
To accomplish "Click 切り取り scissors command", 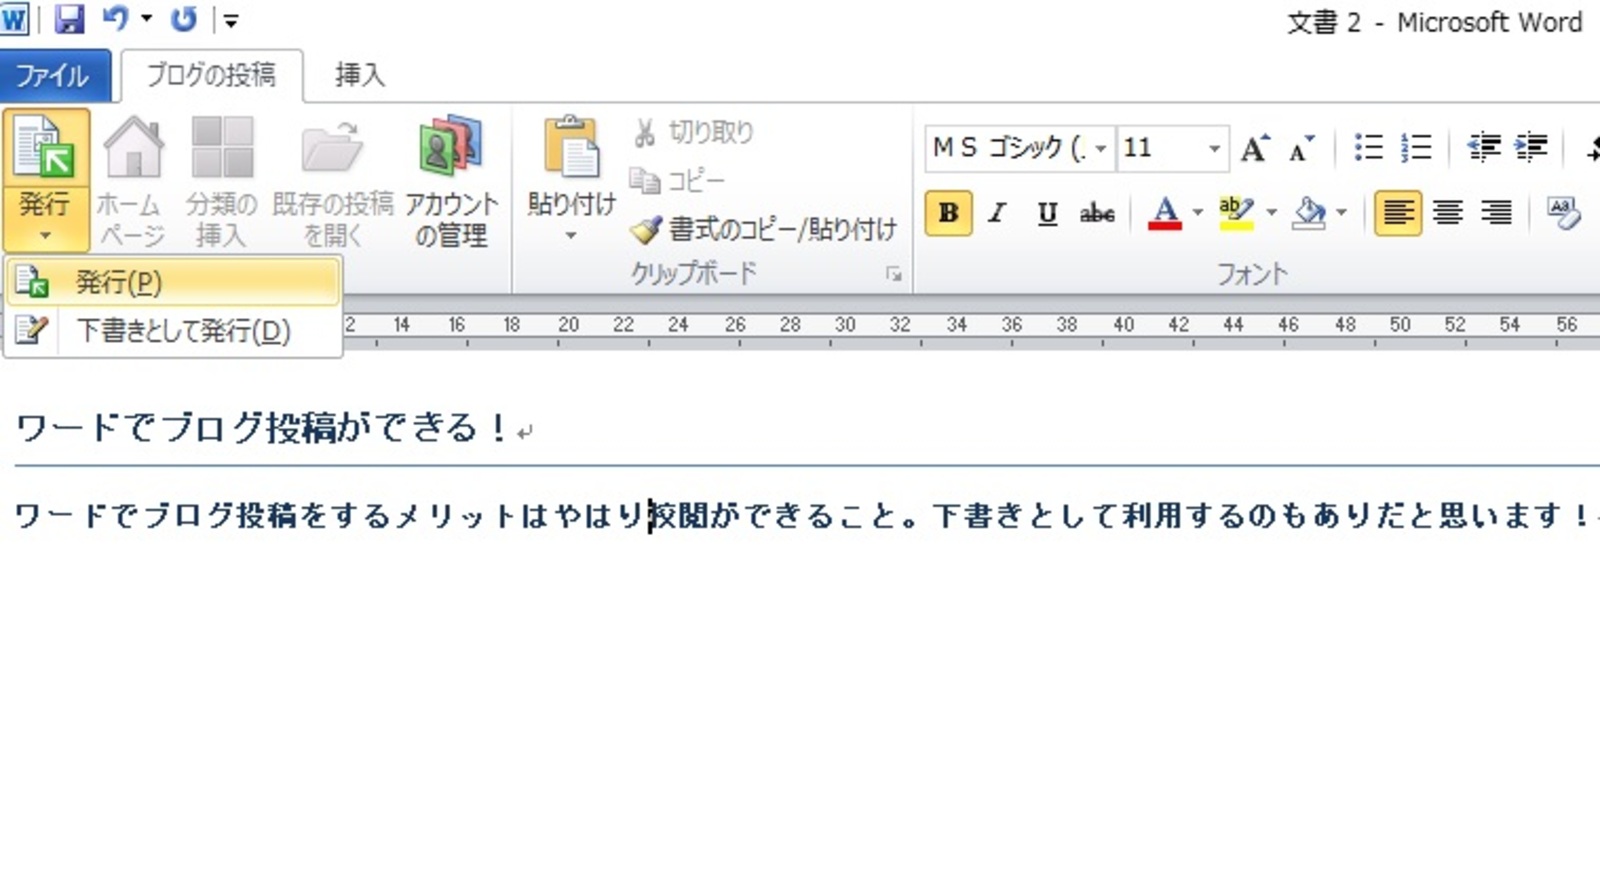I will coord(692,132).
